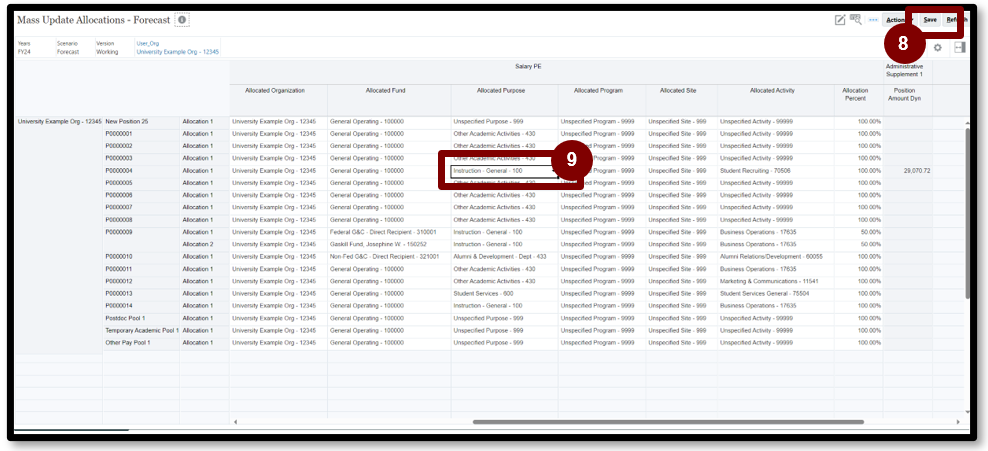Image resolution: width=988 pixels, height=451 pixels.
Task: Toggle the side panel icon
Action: click(x=959, y=48)
